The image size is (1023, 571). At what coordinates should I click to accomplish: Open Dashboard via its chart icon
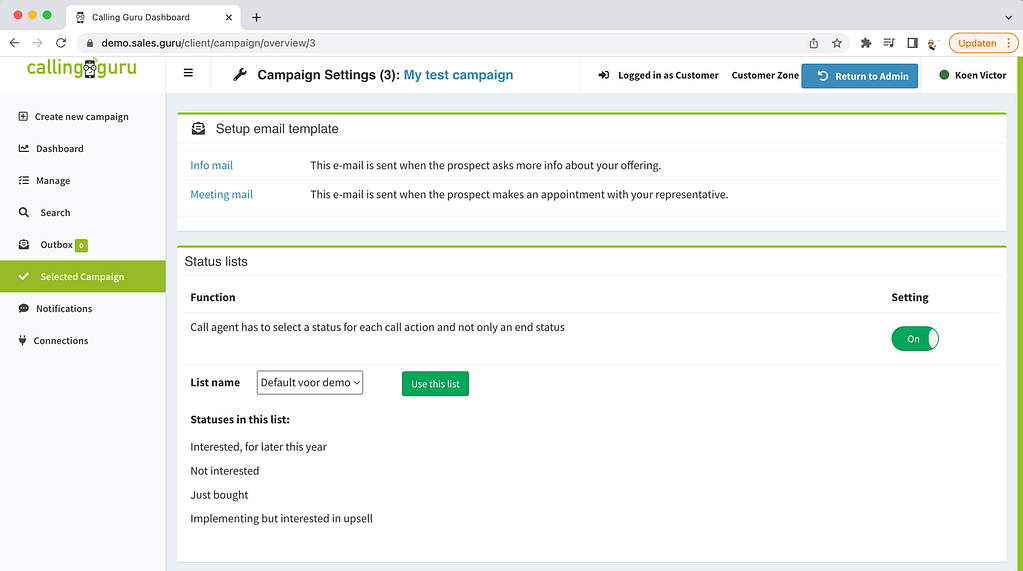pos(23,148)
